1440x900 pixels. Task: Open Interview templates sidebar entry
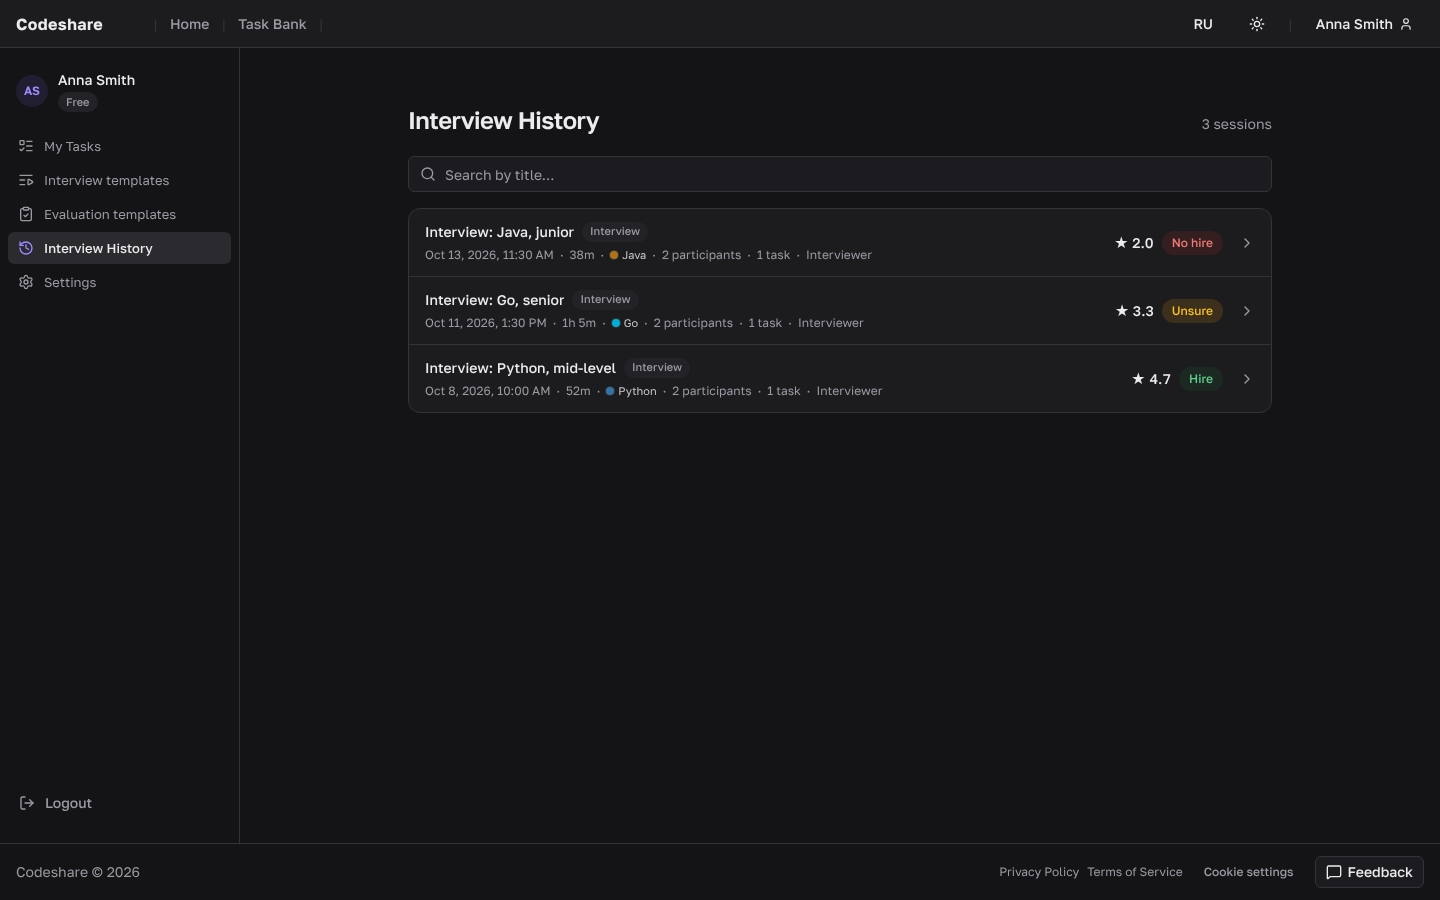pos(119,180)
